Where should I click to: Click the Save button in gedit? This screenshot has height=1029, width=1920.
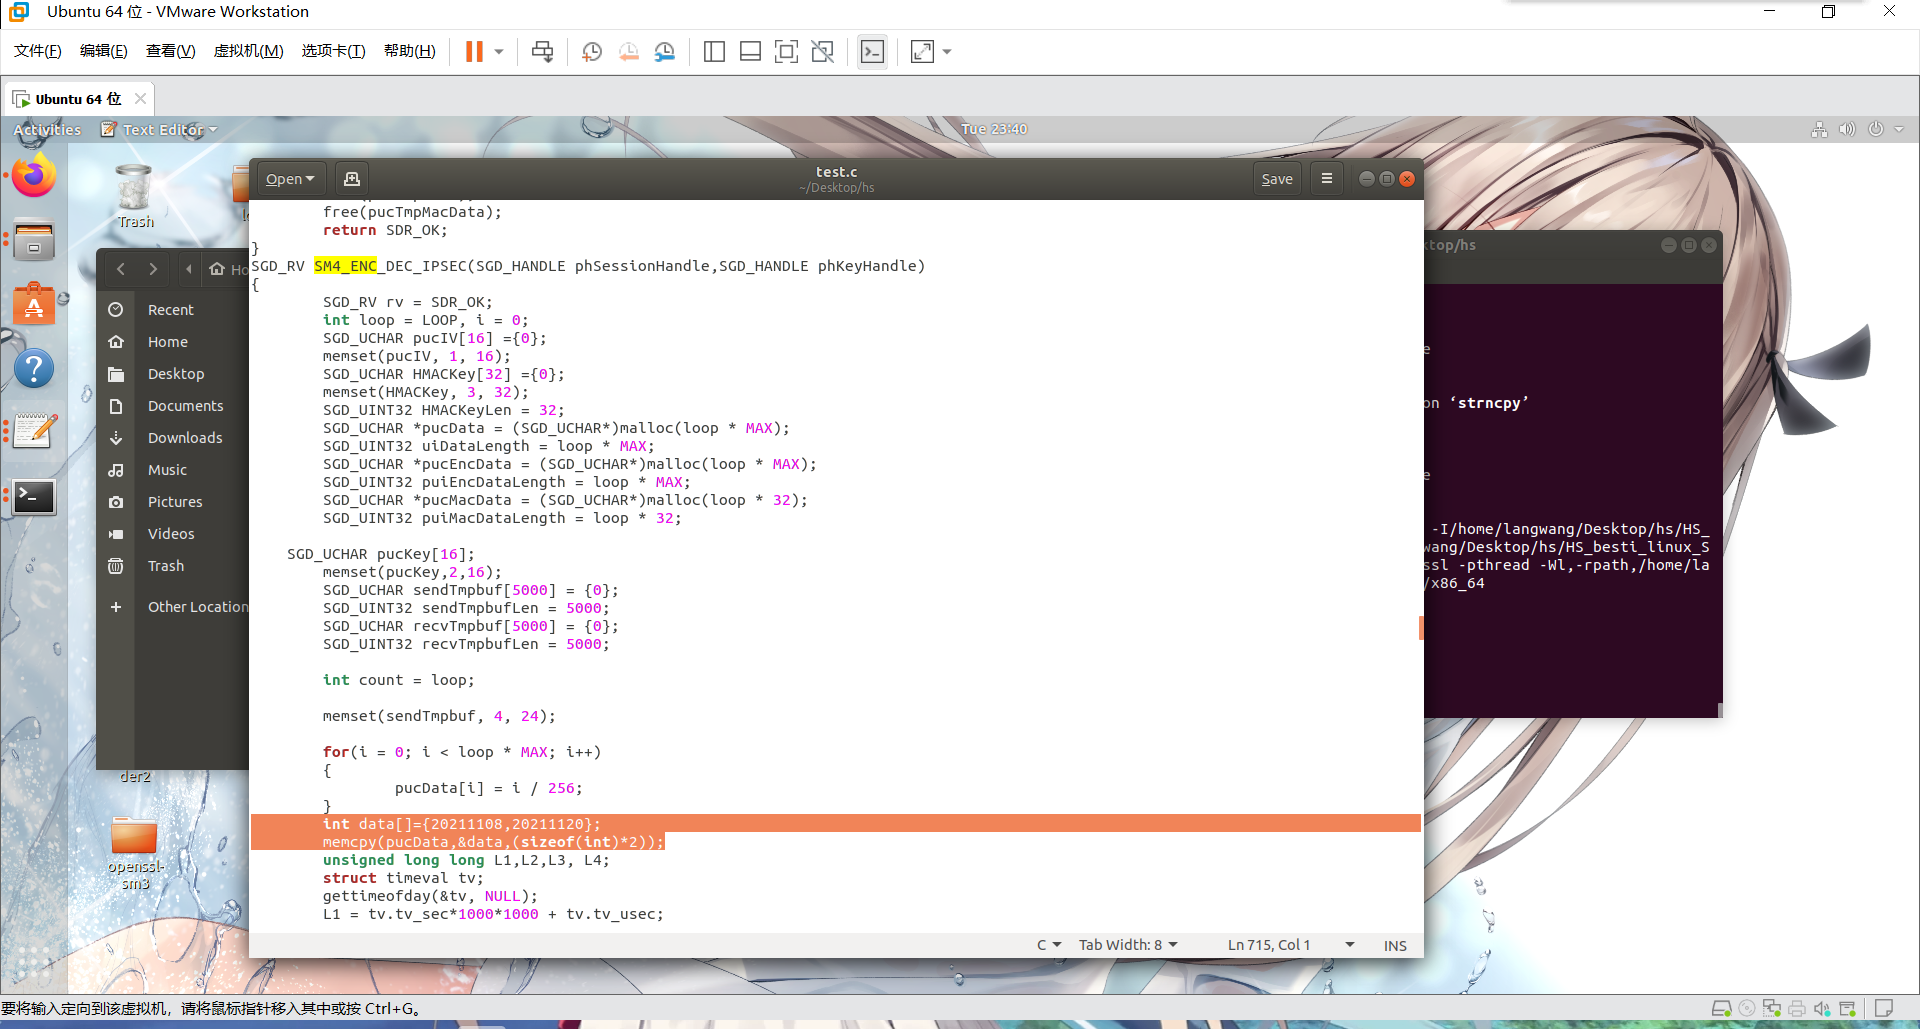[1277, 179]
